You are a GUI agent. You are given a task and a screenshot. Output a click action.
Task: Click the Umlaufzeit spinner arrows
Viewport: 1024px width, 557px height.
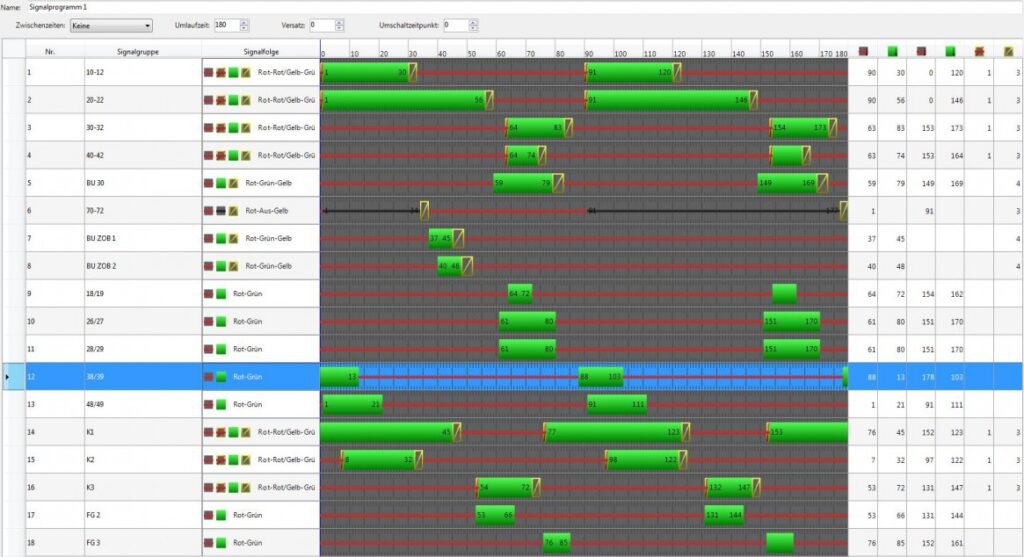(x=244, y=25)
